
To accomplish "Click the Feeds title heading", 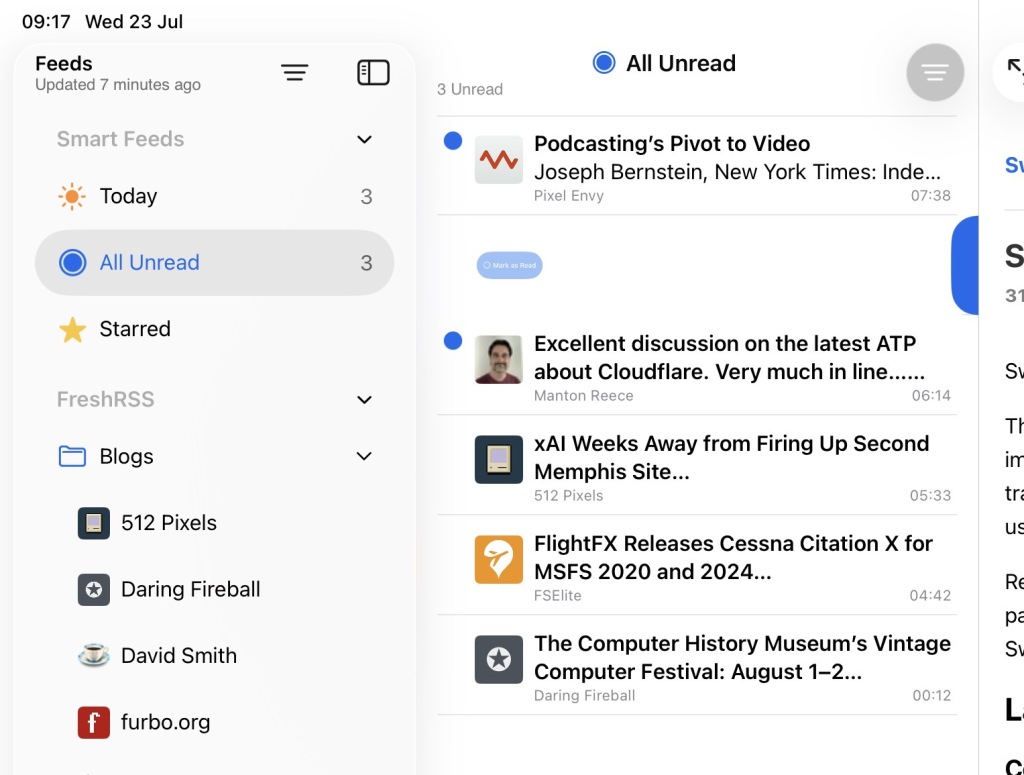I will [64, 63].
